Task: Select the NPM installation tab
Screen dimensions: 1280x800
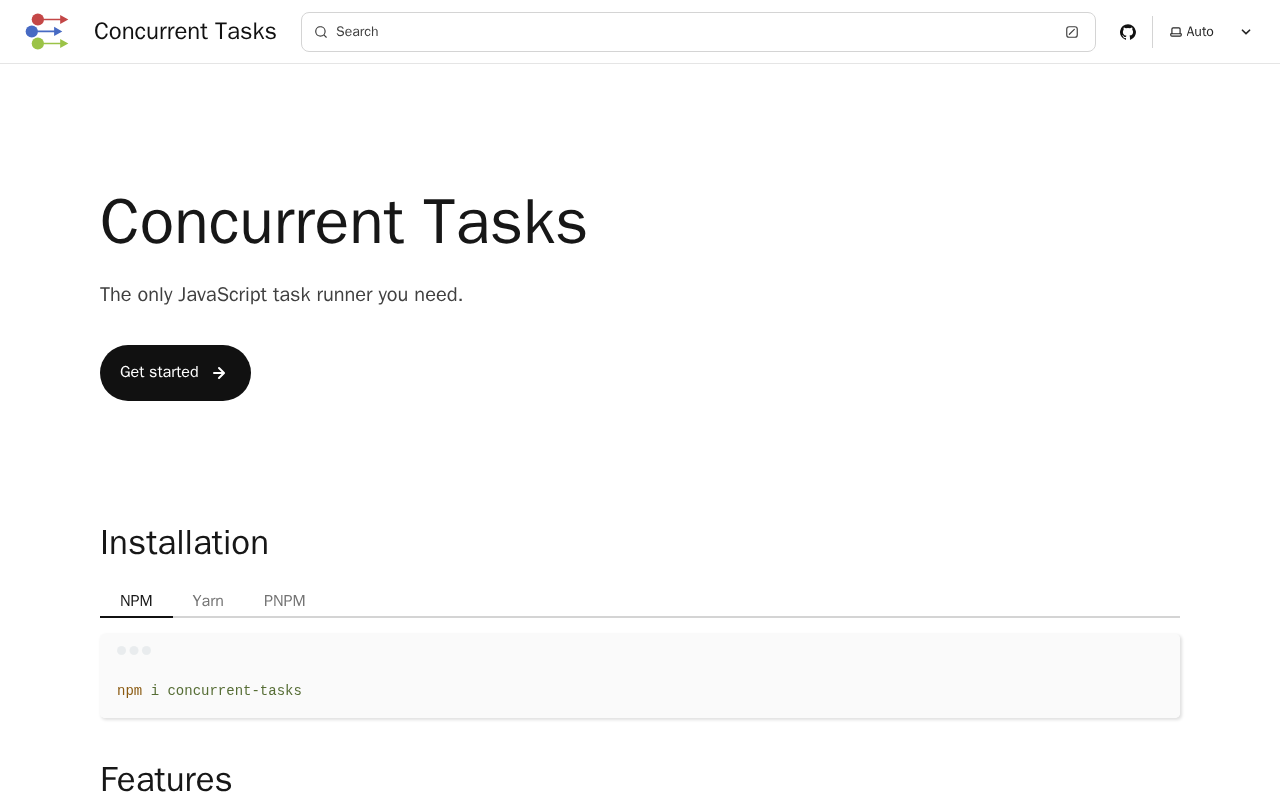Action: point(136,601)
